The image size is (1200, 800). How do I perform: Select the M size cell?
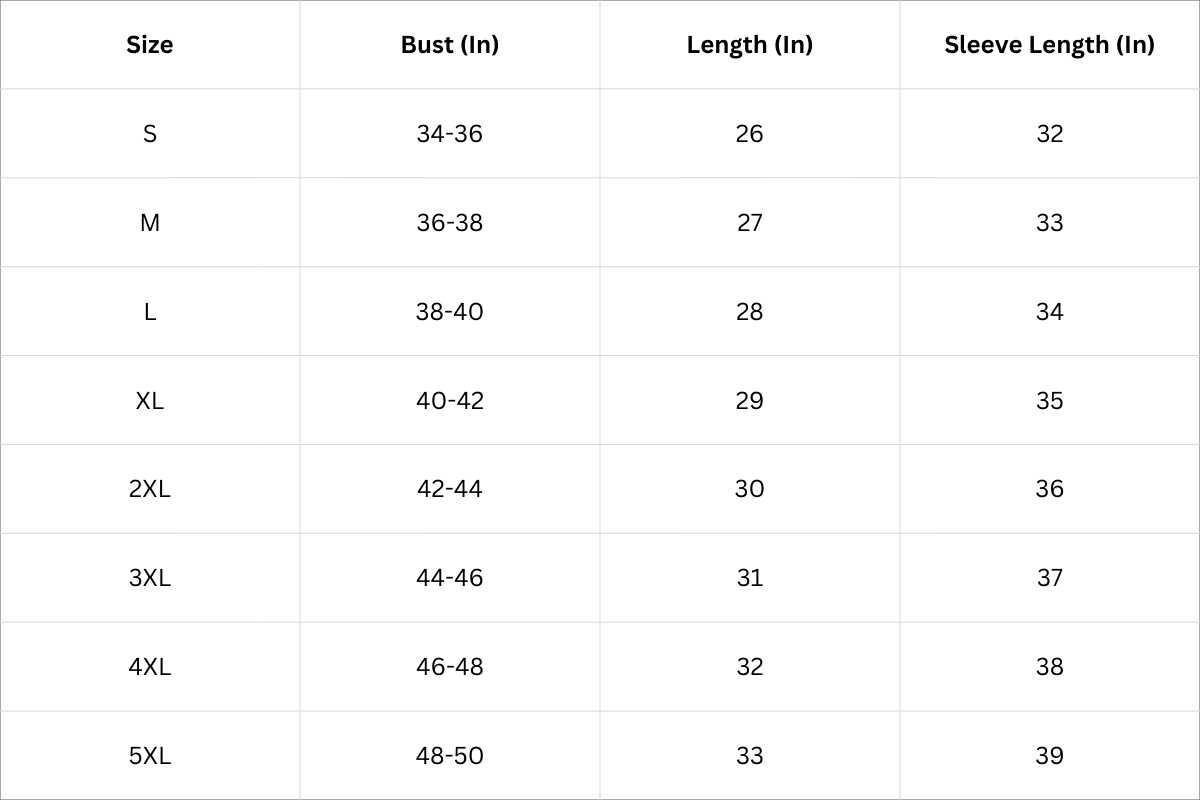(150, 223)
